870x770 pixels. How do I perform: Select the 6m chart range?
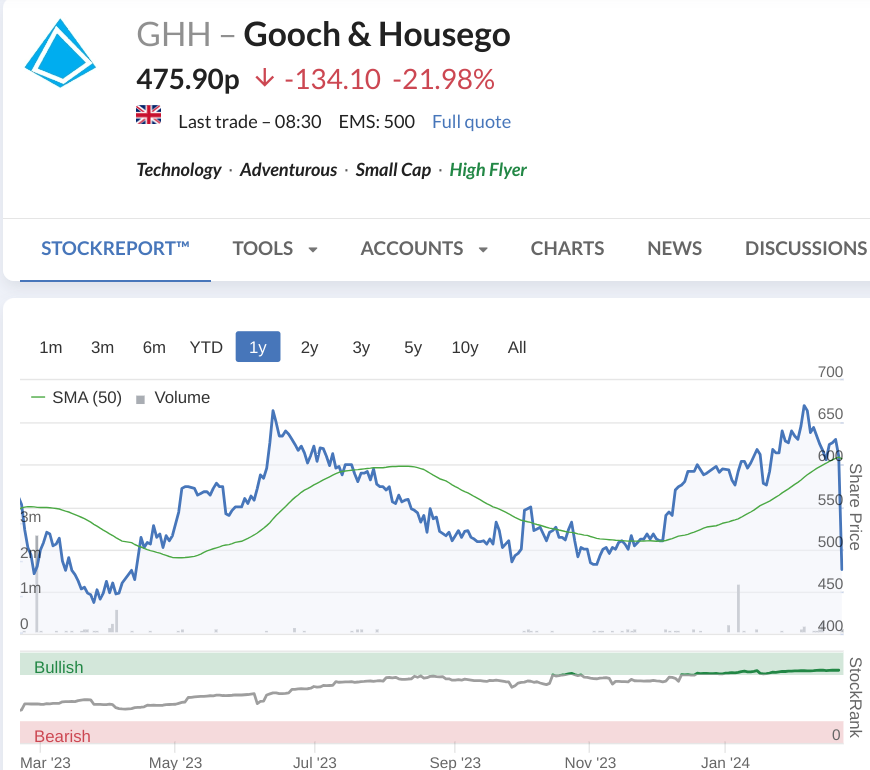coord(154,347)
